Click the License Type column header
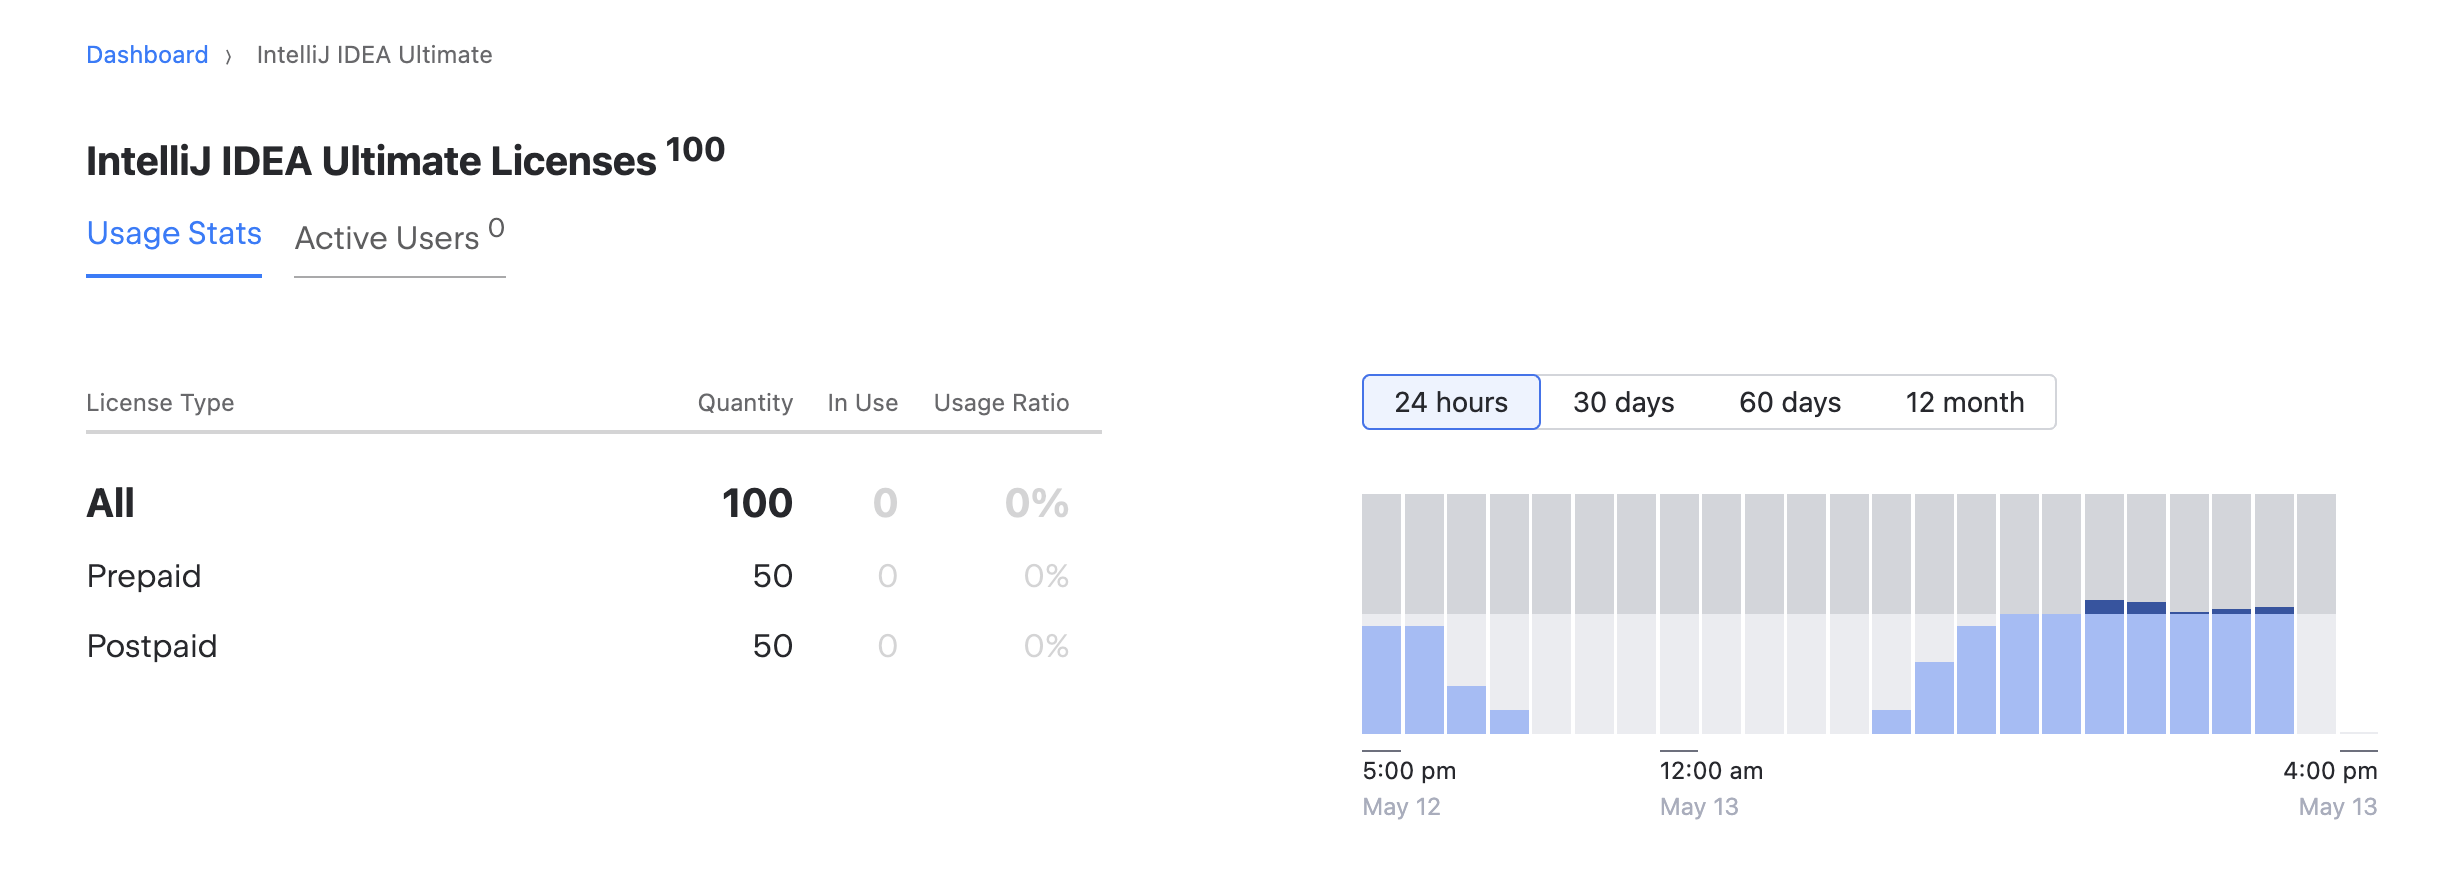 coord(160,403)
